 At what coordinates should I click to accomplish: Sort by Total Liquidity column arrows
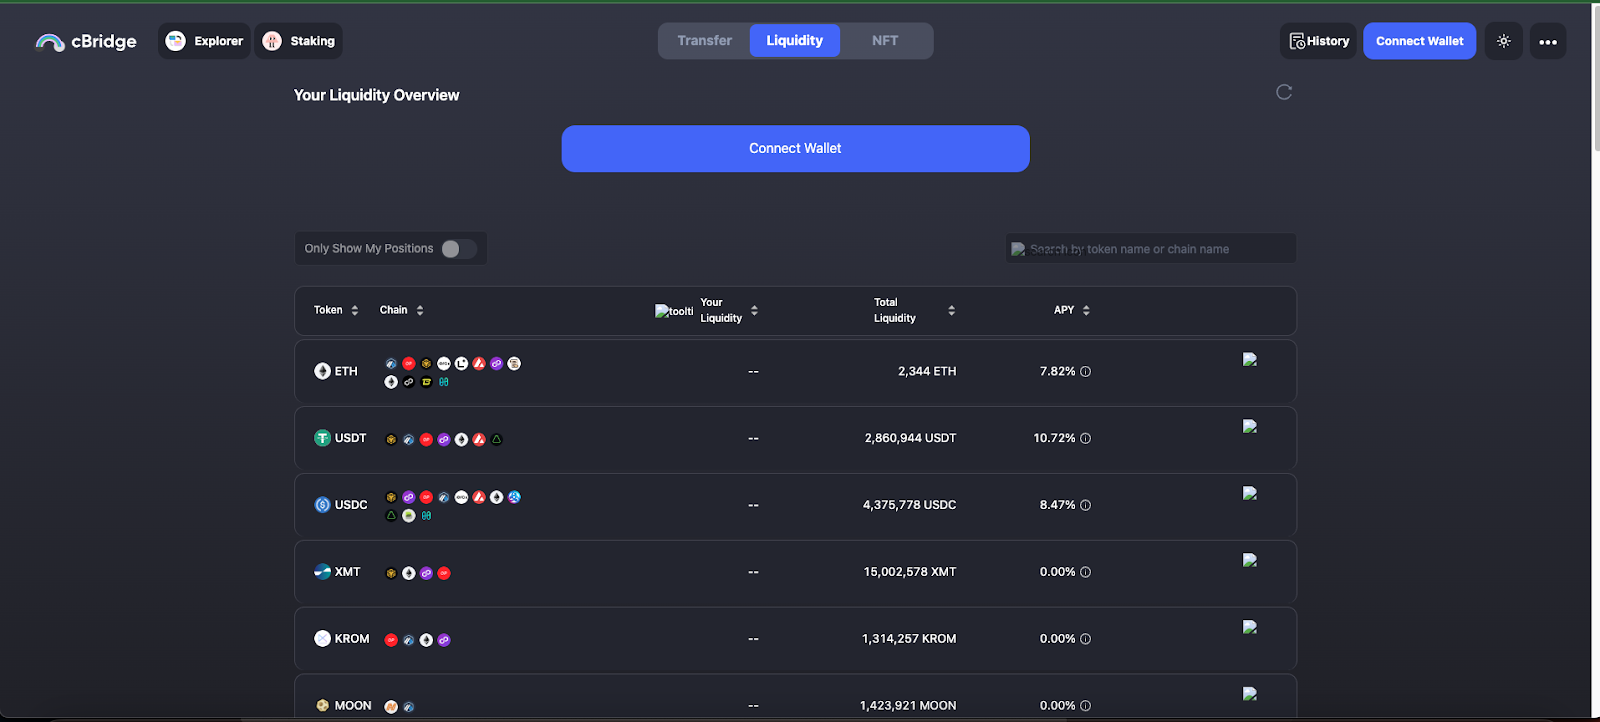951,311
